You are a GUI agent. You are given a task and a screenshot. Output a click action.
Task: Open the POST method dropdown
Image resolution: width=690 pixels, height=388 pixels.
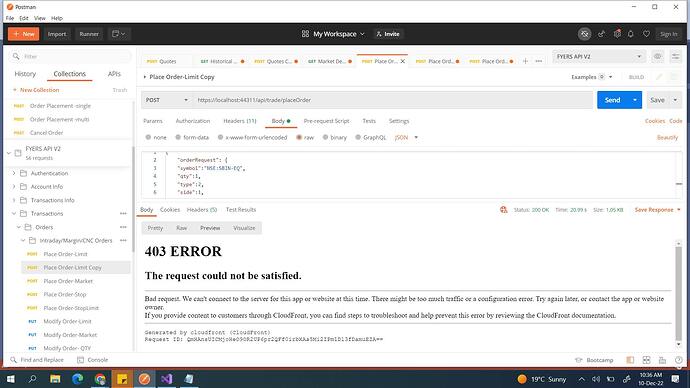click(166, 100)
